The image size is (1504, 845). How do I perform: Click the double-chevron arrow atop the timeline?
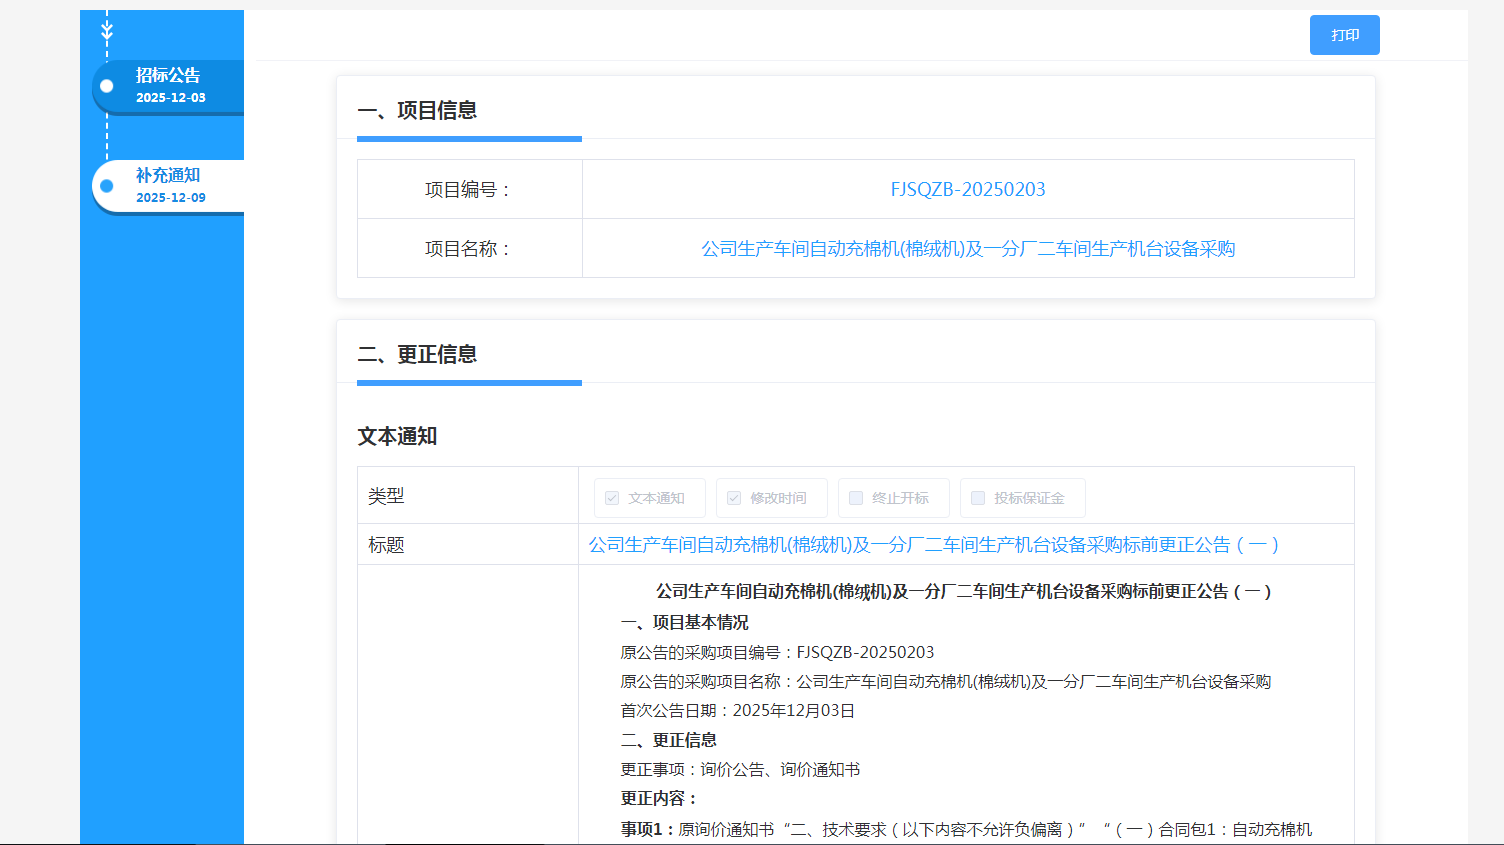(107, 32)
